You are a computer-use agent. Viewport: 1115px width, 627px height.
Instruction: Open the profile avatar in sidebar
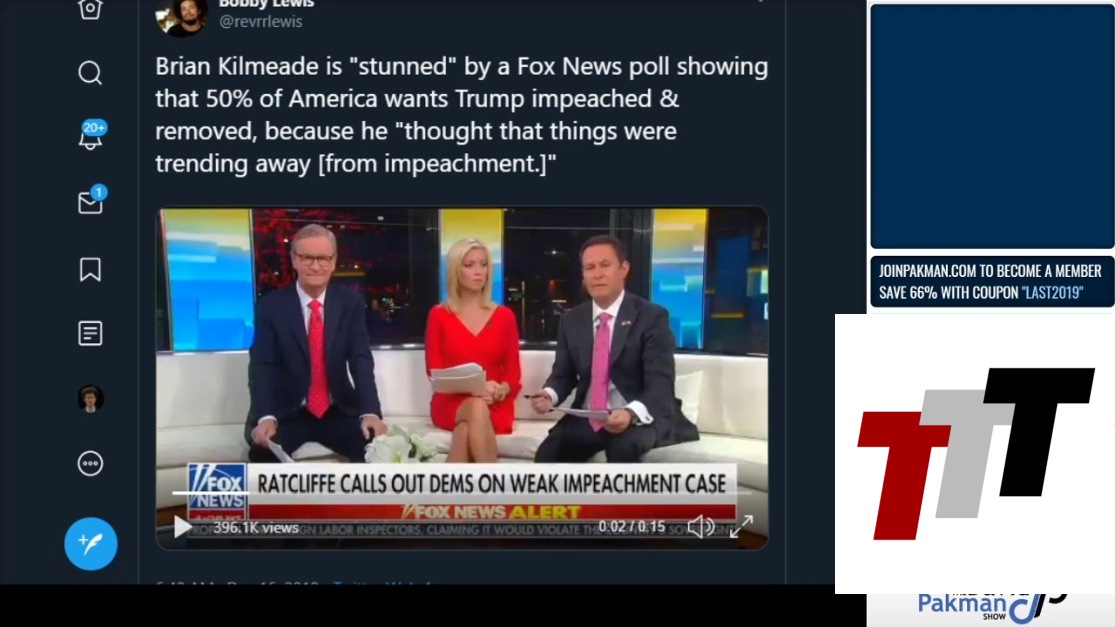(90, 399)
